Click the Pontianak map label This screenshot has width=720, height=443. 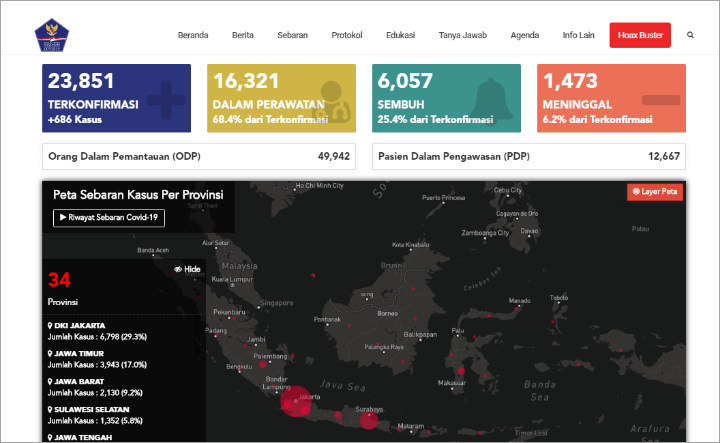click(327, 320)
